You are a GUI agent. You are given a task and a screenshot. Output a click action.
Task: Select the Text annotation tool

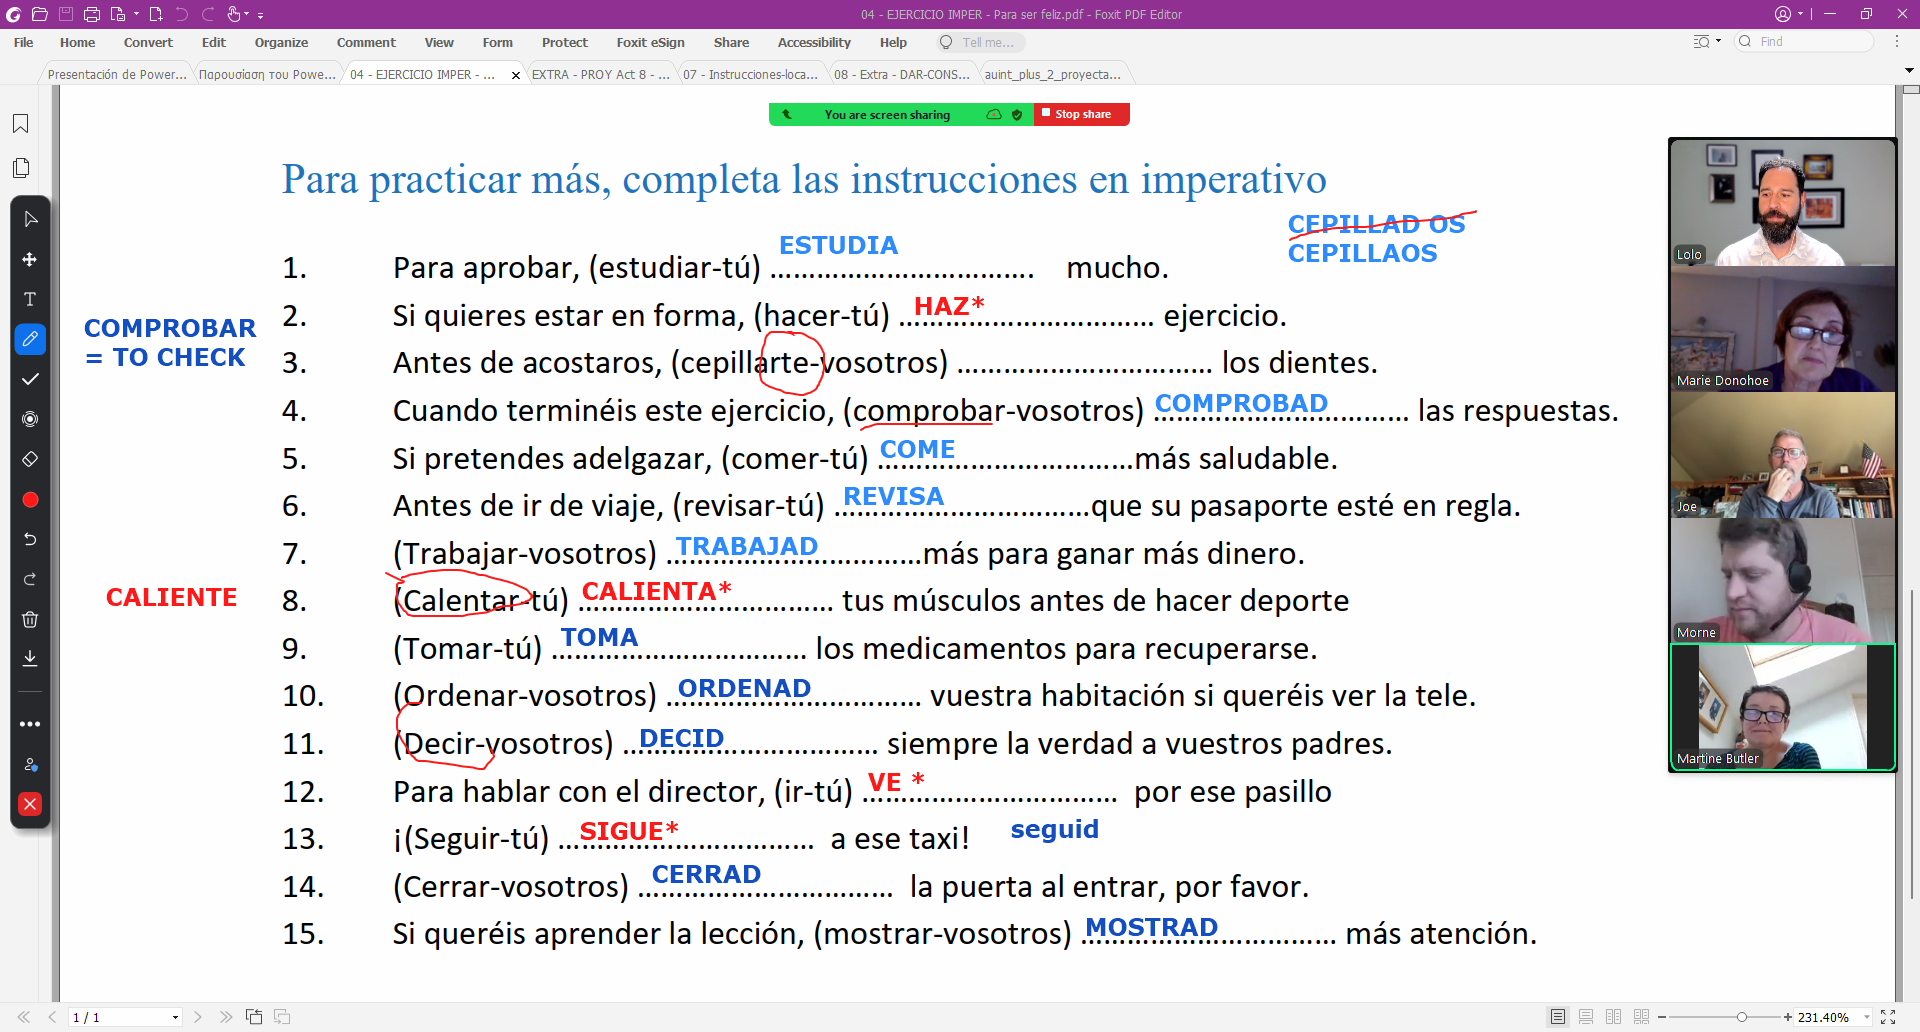coord(30,299)
